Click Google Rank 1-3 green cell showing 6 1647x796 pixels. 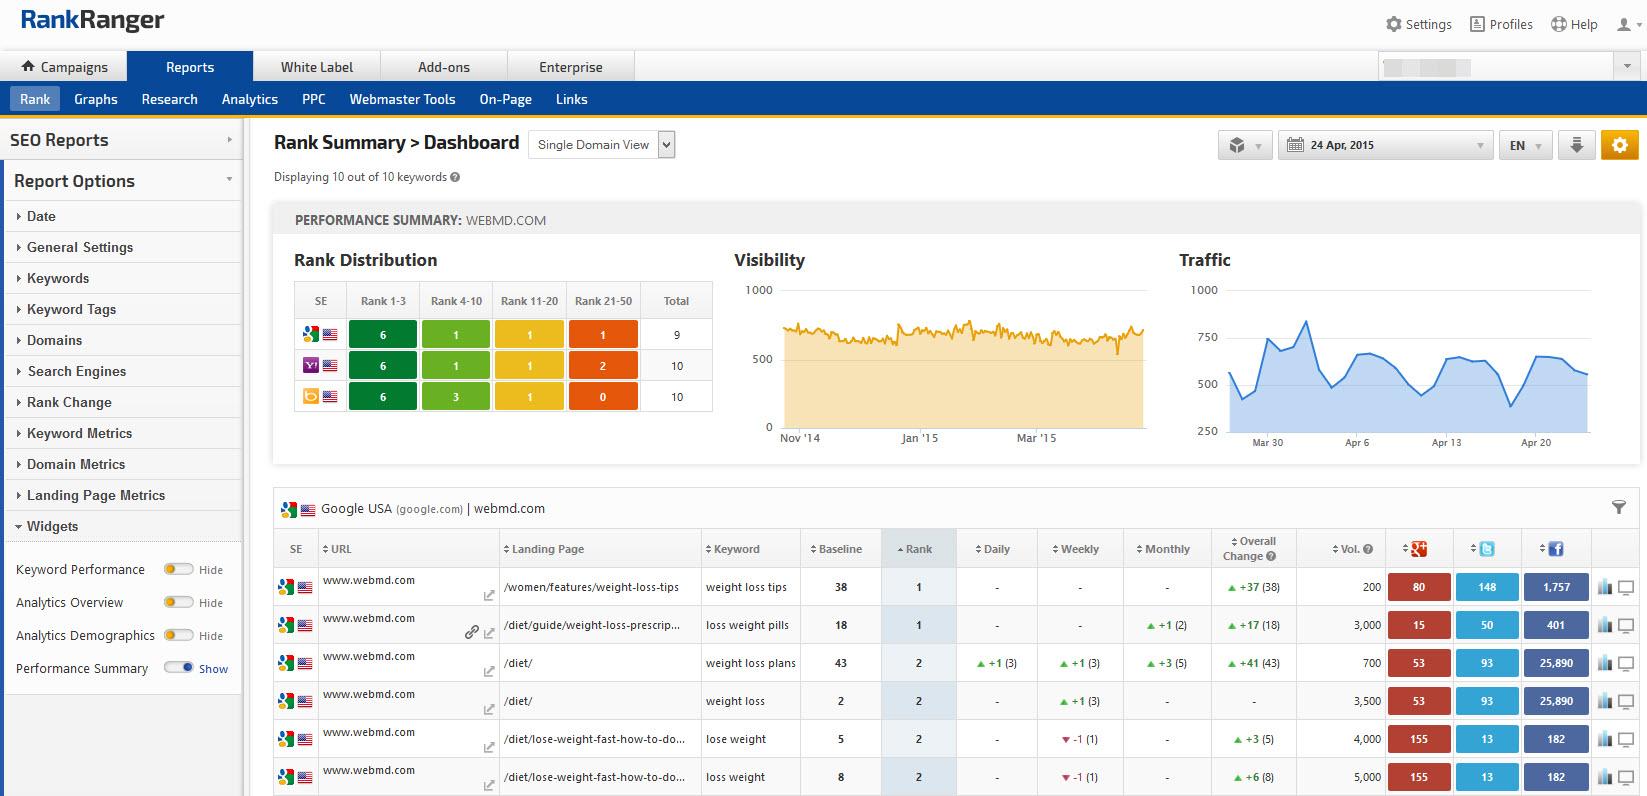[x=383, y=335]
